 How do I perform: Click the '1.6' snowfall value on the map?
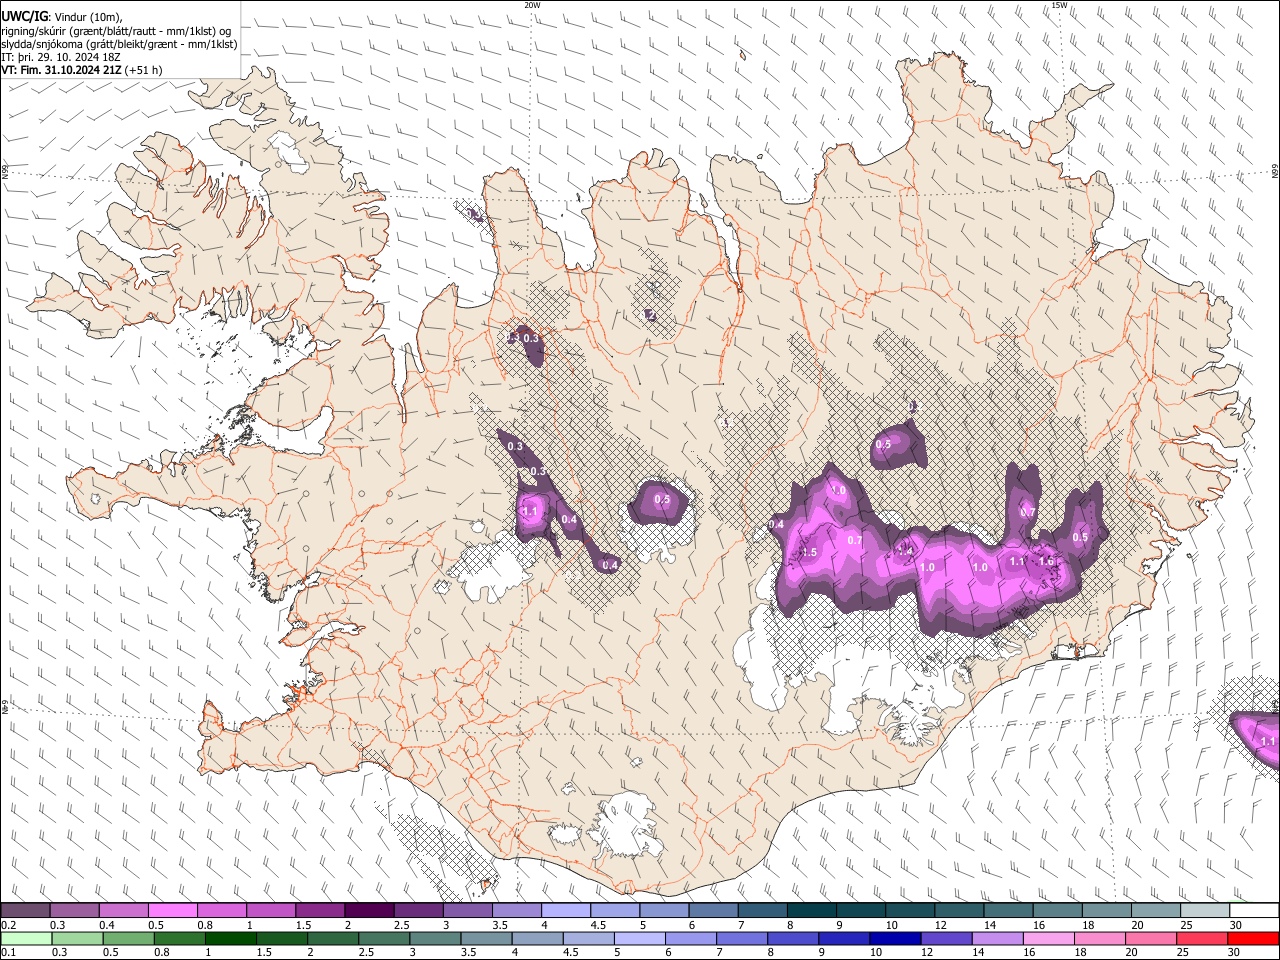click(x=1046, y=561)
